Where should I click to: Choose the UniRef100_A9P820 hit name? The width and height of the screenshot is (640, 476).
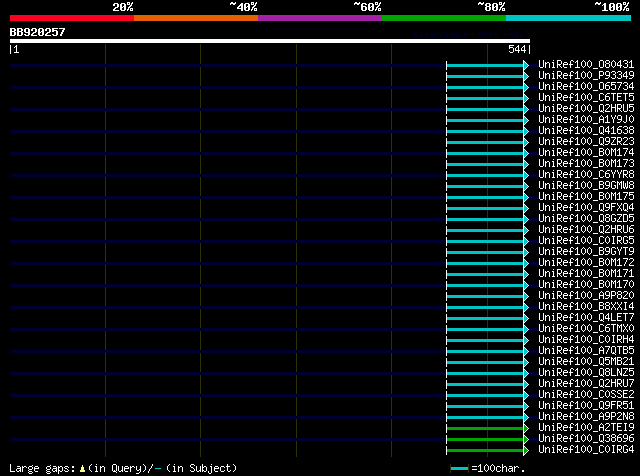coord(586,296)
